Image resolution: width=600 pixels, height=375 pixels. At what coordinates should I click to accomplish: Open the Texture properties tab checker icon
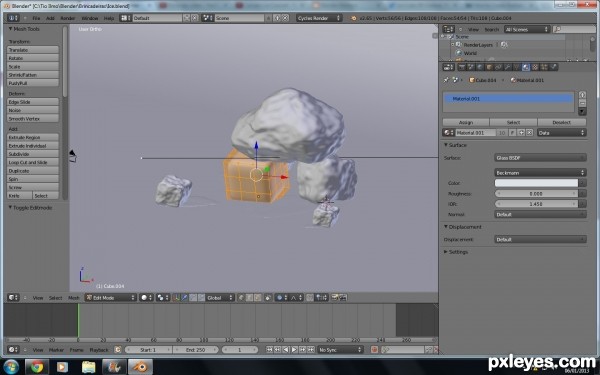coord(535,67)
